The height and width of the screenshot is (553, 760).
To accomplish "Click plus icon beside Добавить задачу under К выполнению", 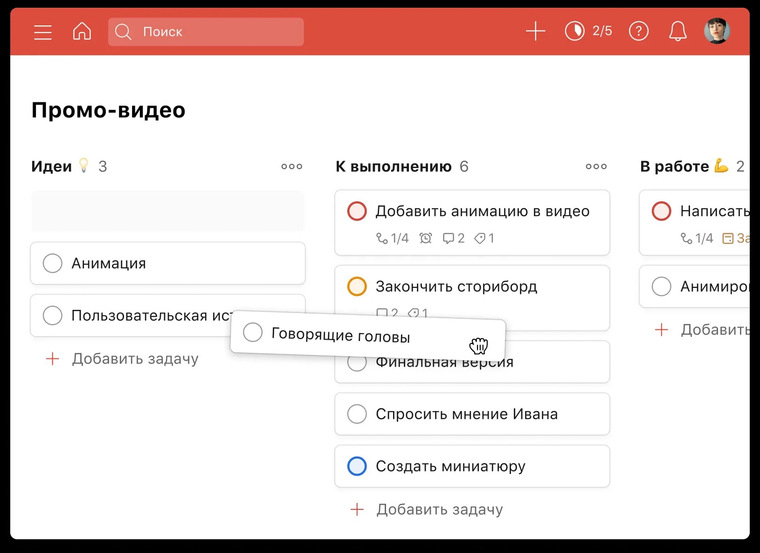I will pos(357,509).
